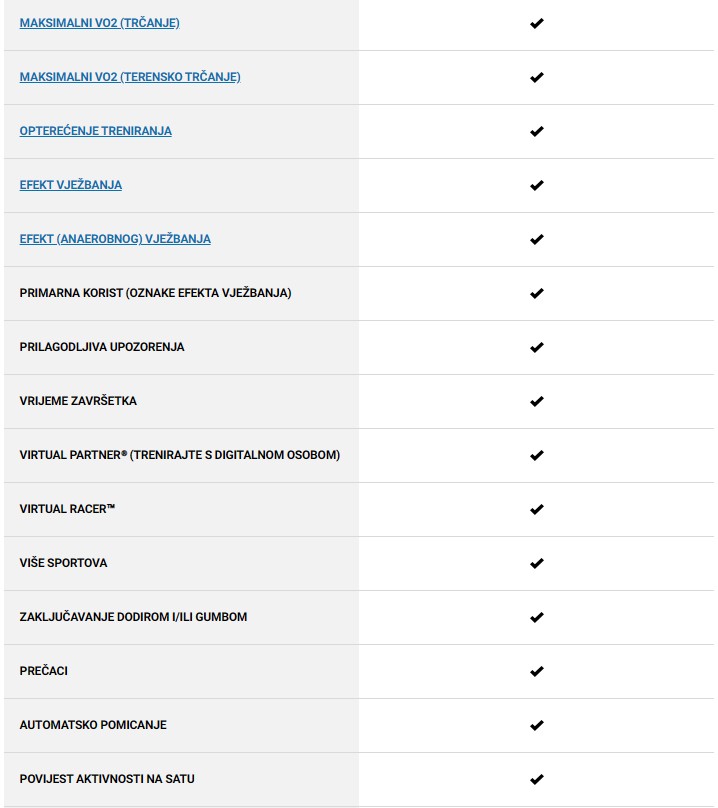Click checkmark in Vrijeme Završetka row
718x808 pixels.
(x=537, y=401)
